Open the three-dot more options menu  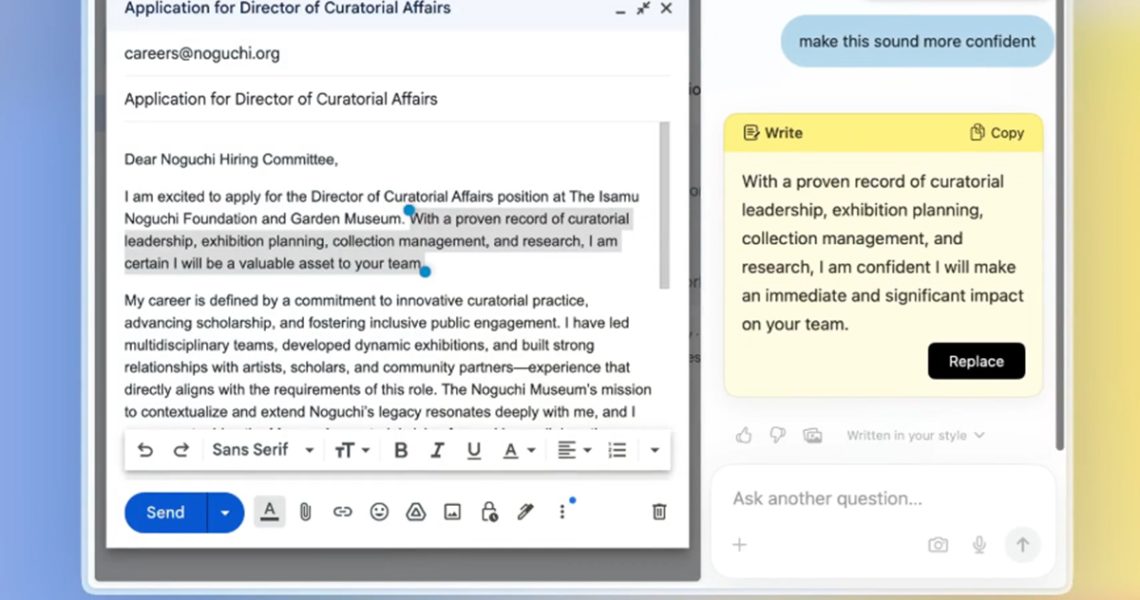coord(562,513)
